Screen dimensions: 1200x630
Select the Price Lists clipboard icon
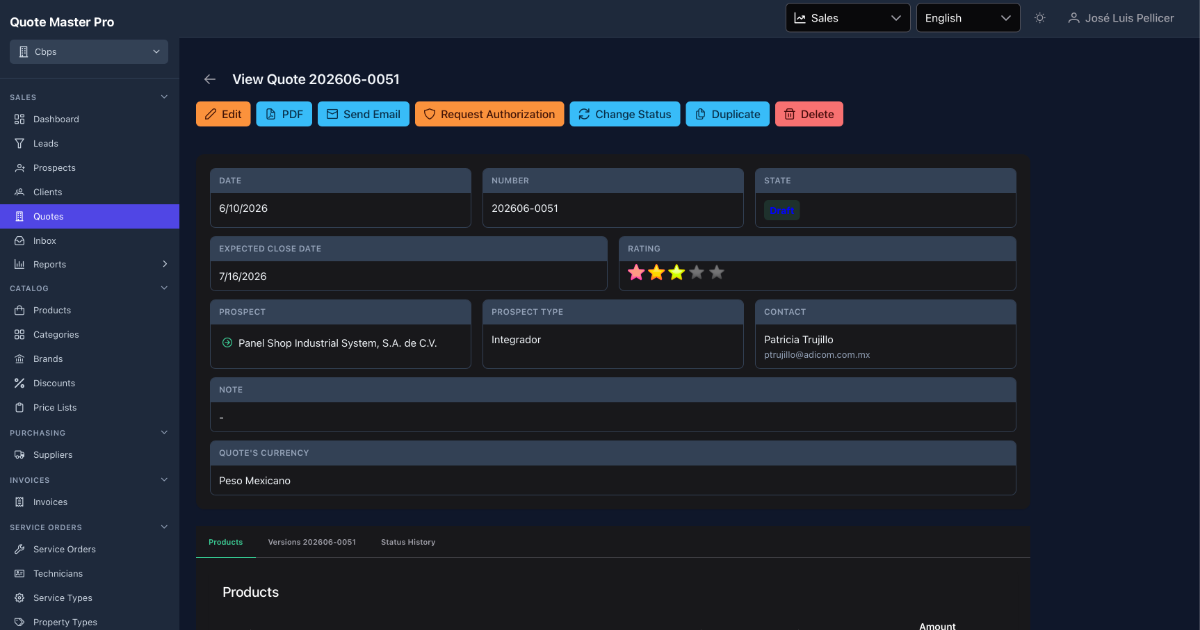[19, 408]
